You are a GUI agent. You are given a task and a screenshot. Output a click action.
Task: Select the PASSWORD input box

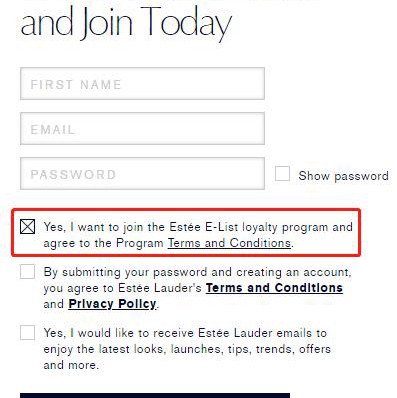point(142,174)
